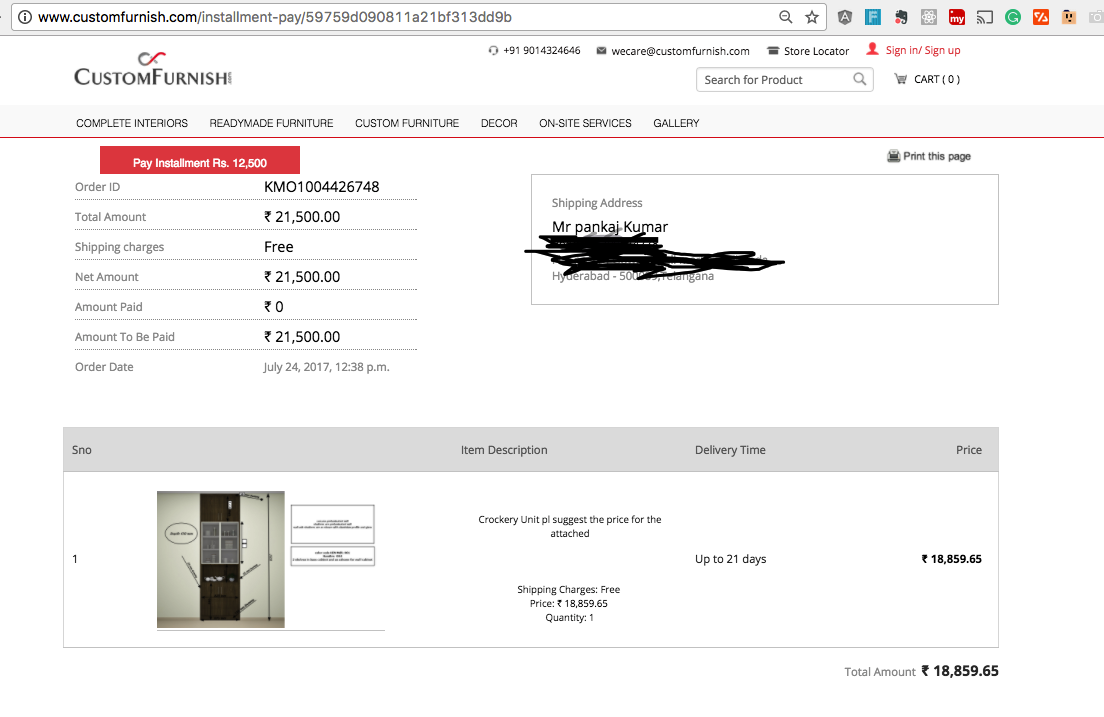1104x717 pixels.
Task: Open the Store Locator link
Action: (x=815, y=51)
